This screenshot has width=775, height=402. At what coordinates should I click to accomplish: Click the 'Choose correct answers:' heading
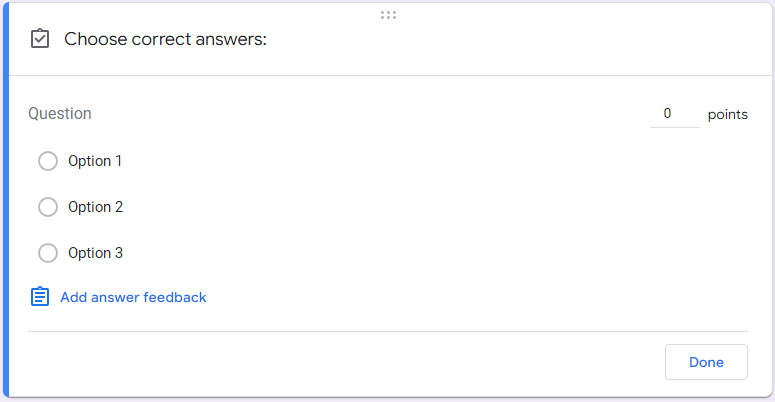click(x=165, y=39)
